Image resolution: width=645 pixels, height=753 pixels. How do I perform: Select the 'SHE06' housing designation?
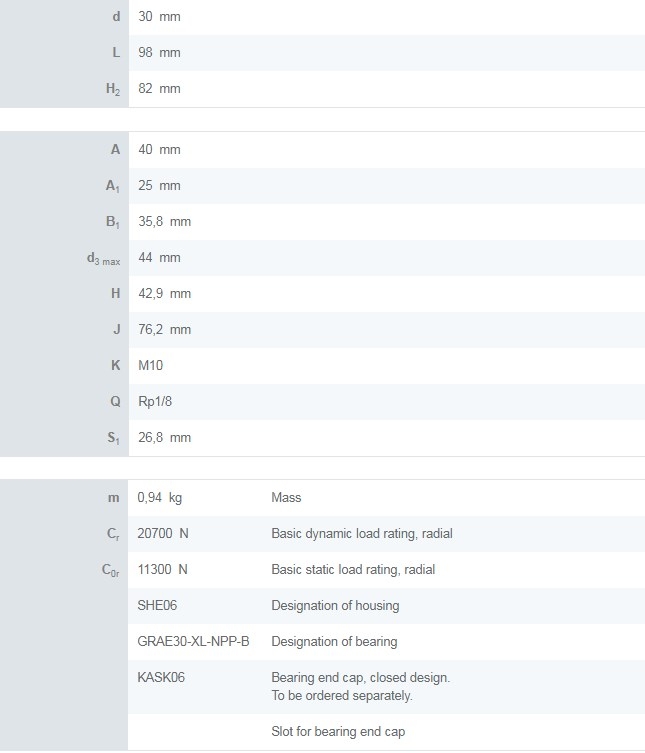(157, 606)
